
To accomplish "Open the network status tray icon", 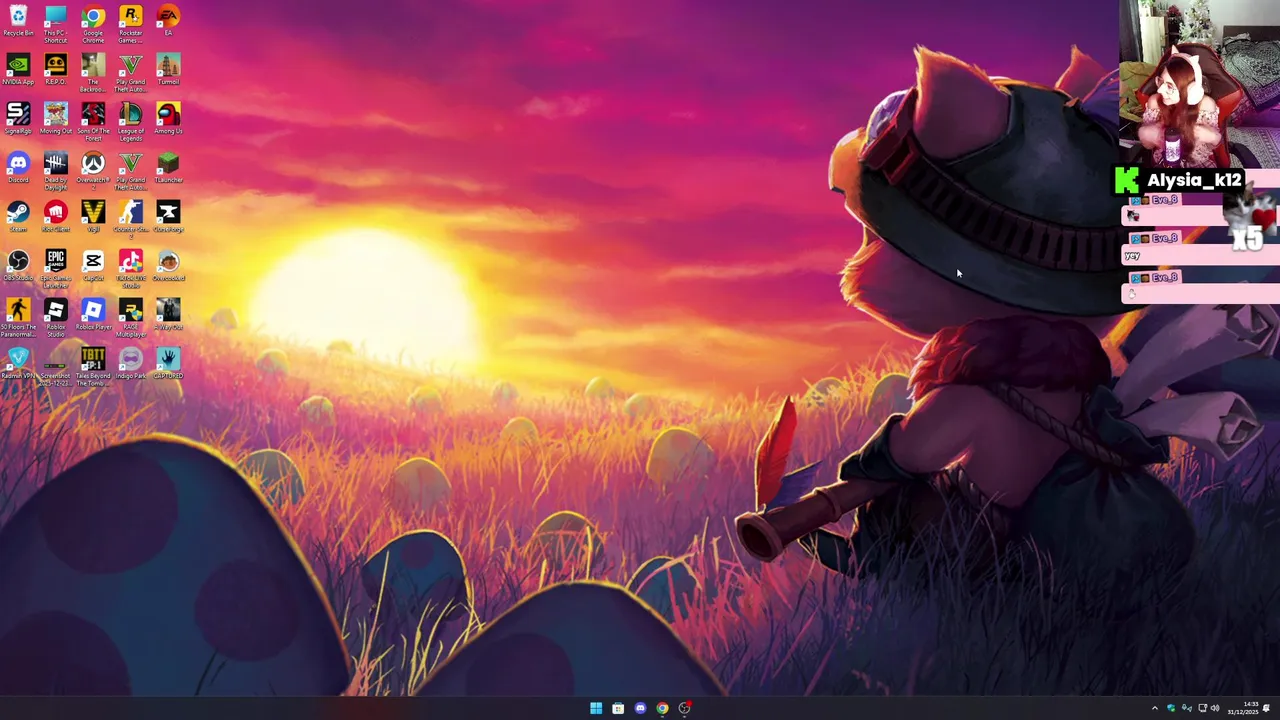I will (1202, 708).
